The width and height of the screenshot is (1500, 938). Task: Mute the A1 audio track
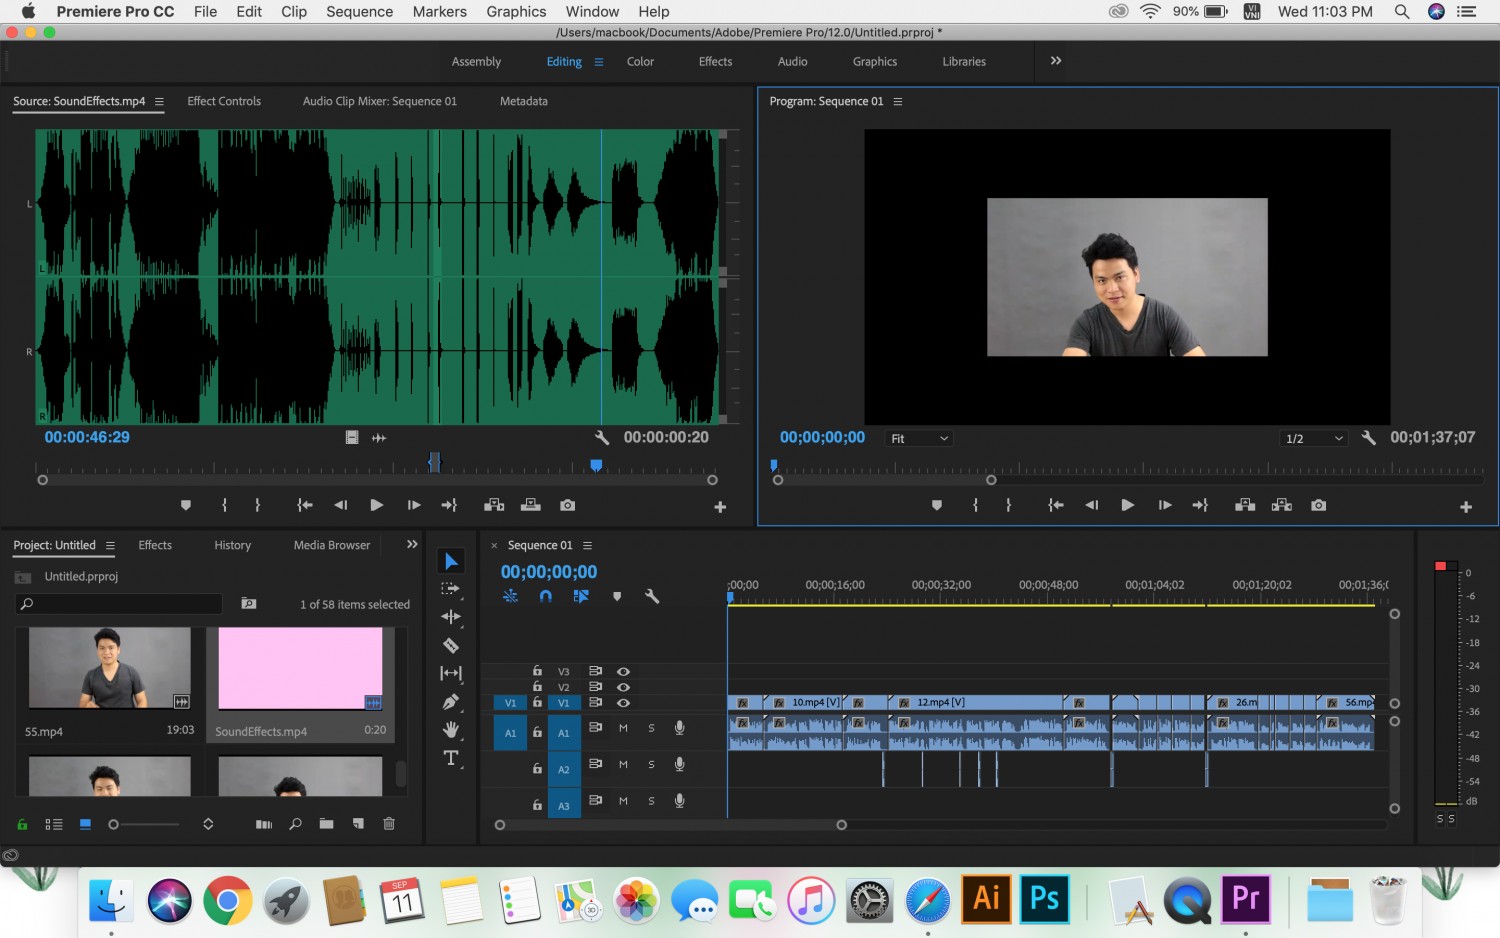click(623, 728)
